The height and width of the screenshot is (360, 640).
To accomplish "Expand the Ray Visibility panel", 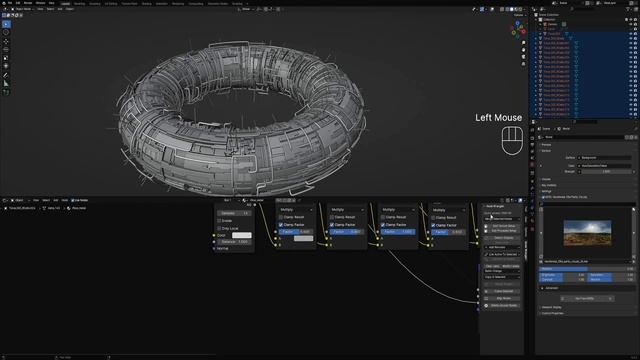I will click(549, 185).
